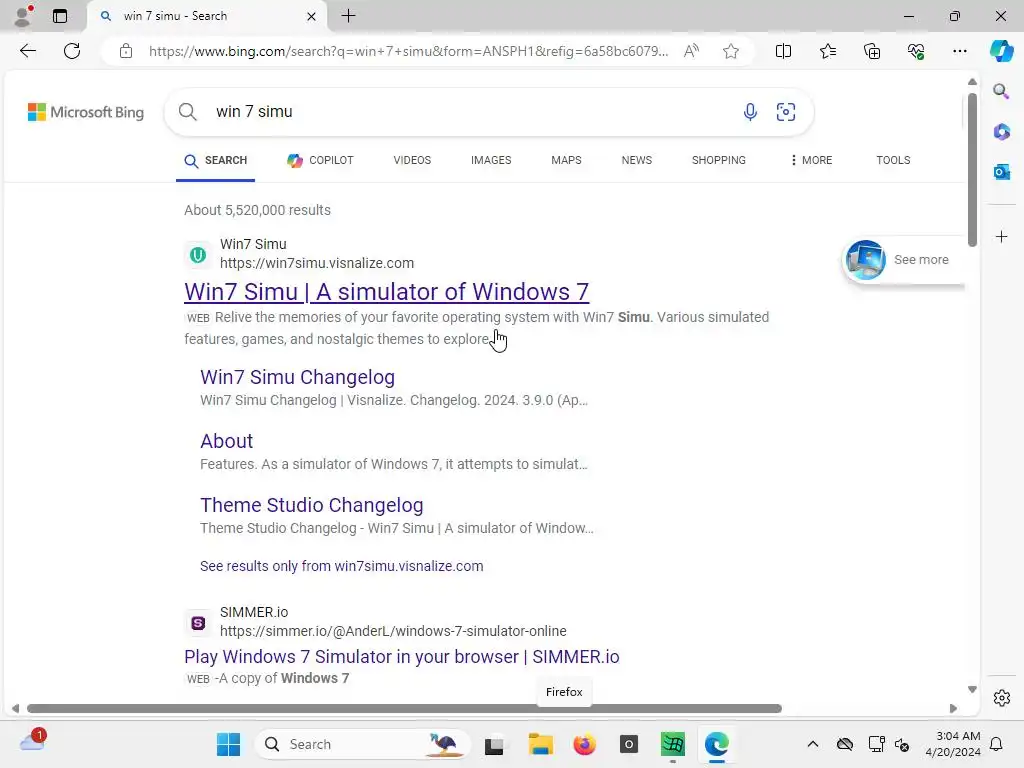Image resolution: width=1024 pixels, height=768 pixels.
Task: Show hidden system tray icons chevron
Action: tap(812, 744)
